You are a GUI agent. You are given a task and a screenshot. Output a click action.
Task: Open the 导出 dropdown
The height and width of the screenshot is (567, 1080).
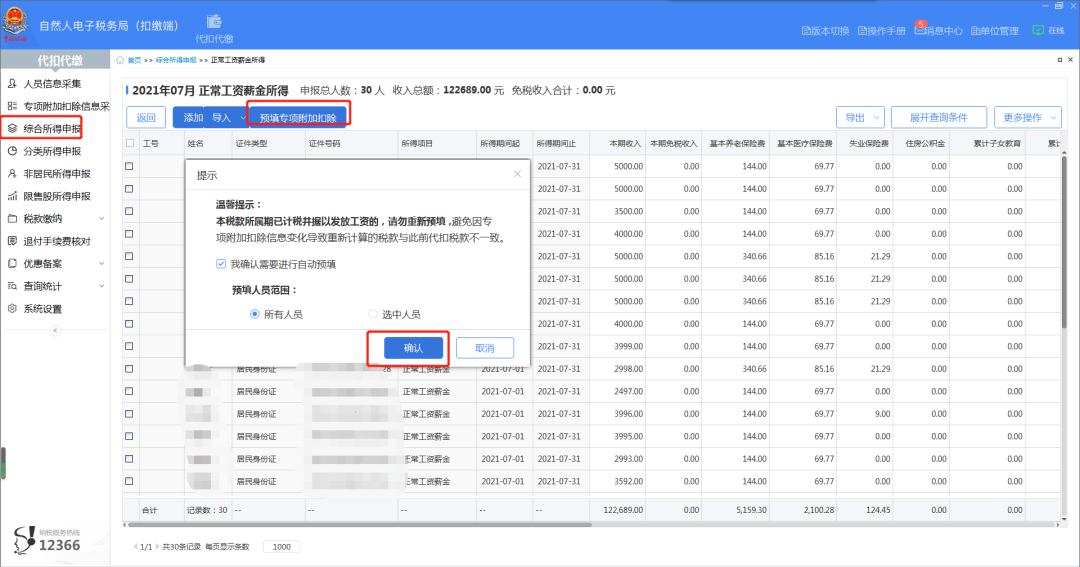pos(860,117)
